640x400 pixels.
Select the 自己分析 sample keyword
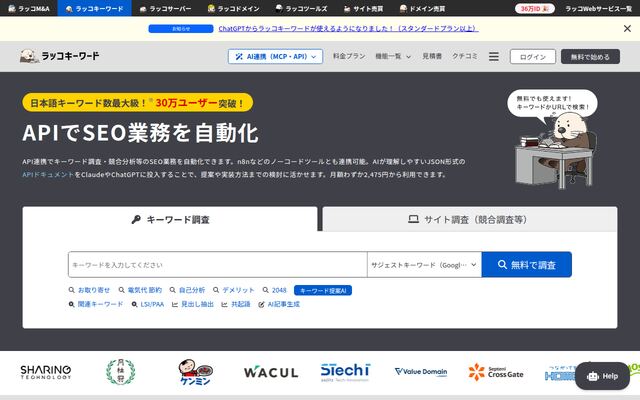tap(187, 290)
